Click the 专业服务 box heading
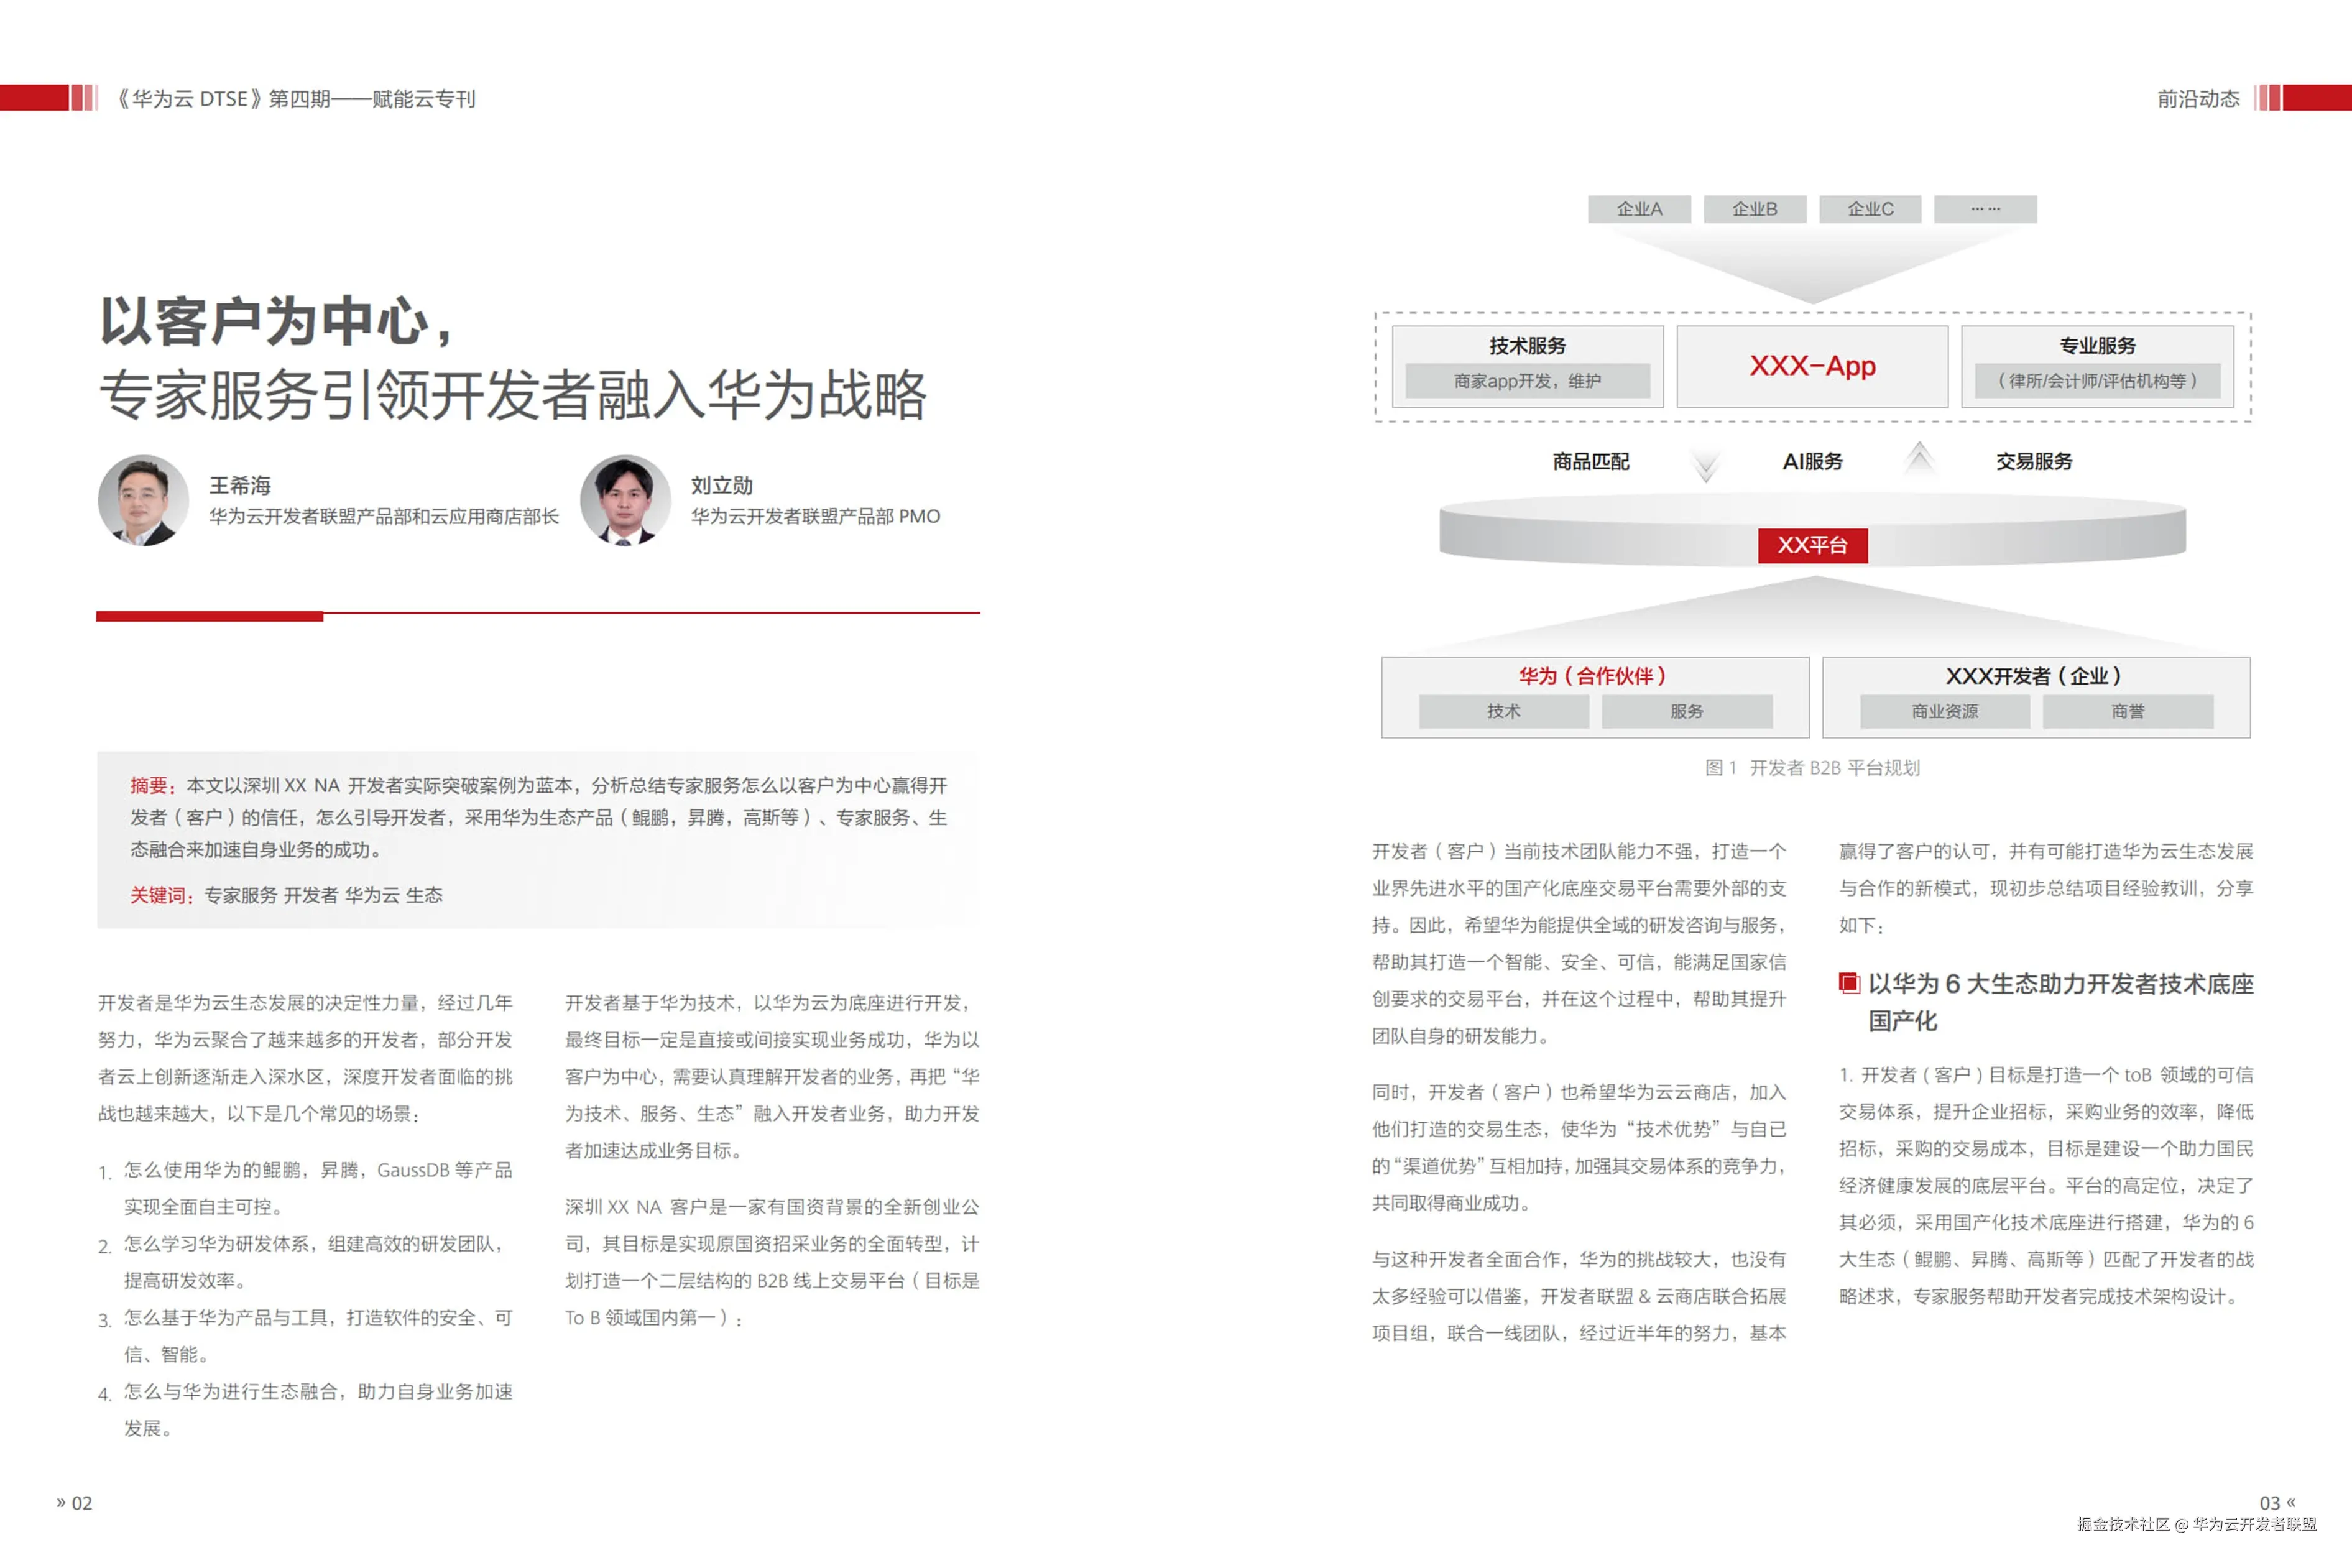Image resolution: width=2352 pixels, height=1568 pixels. click(x=2097, y=346)
